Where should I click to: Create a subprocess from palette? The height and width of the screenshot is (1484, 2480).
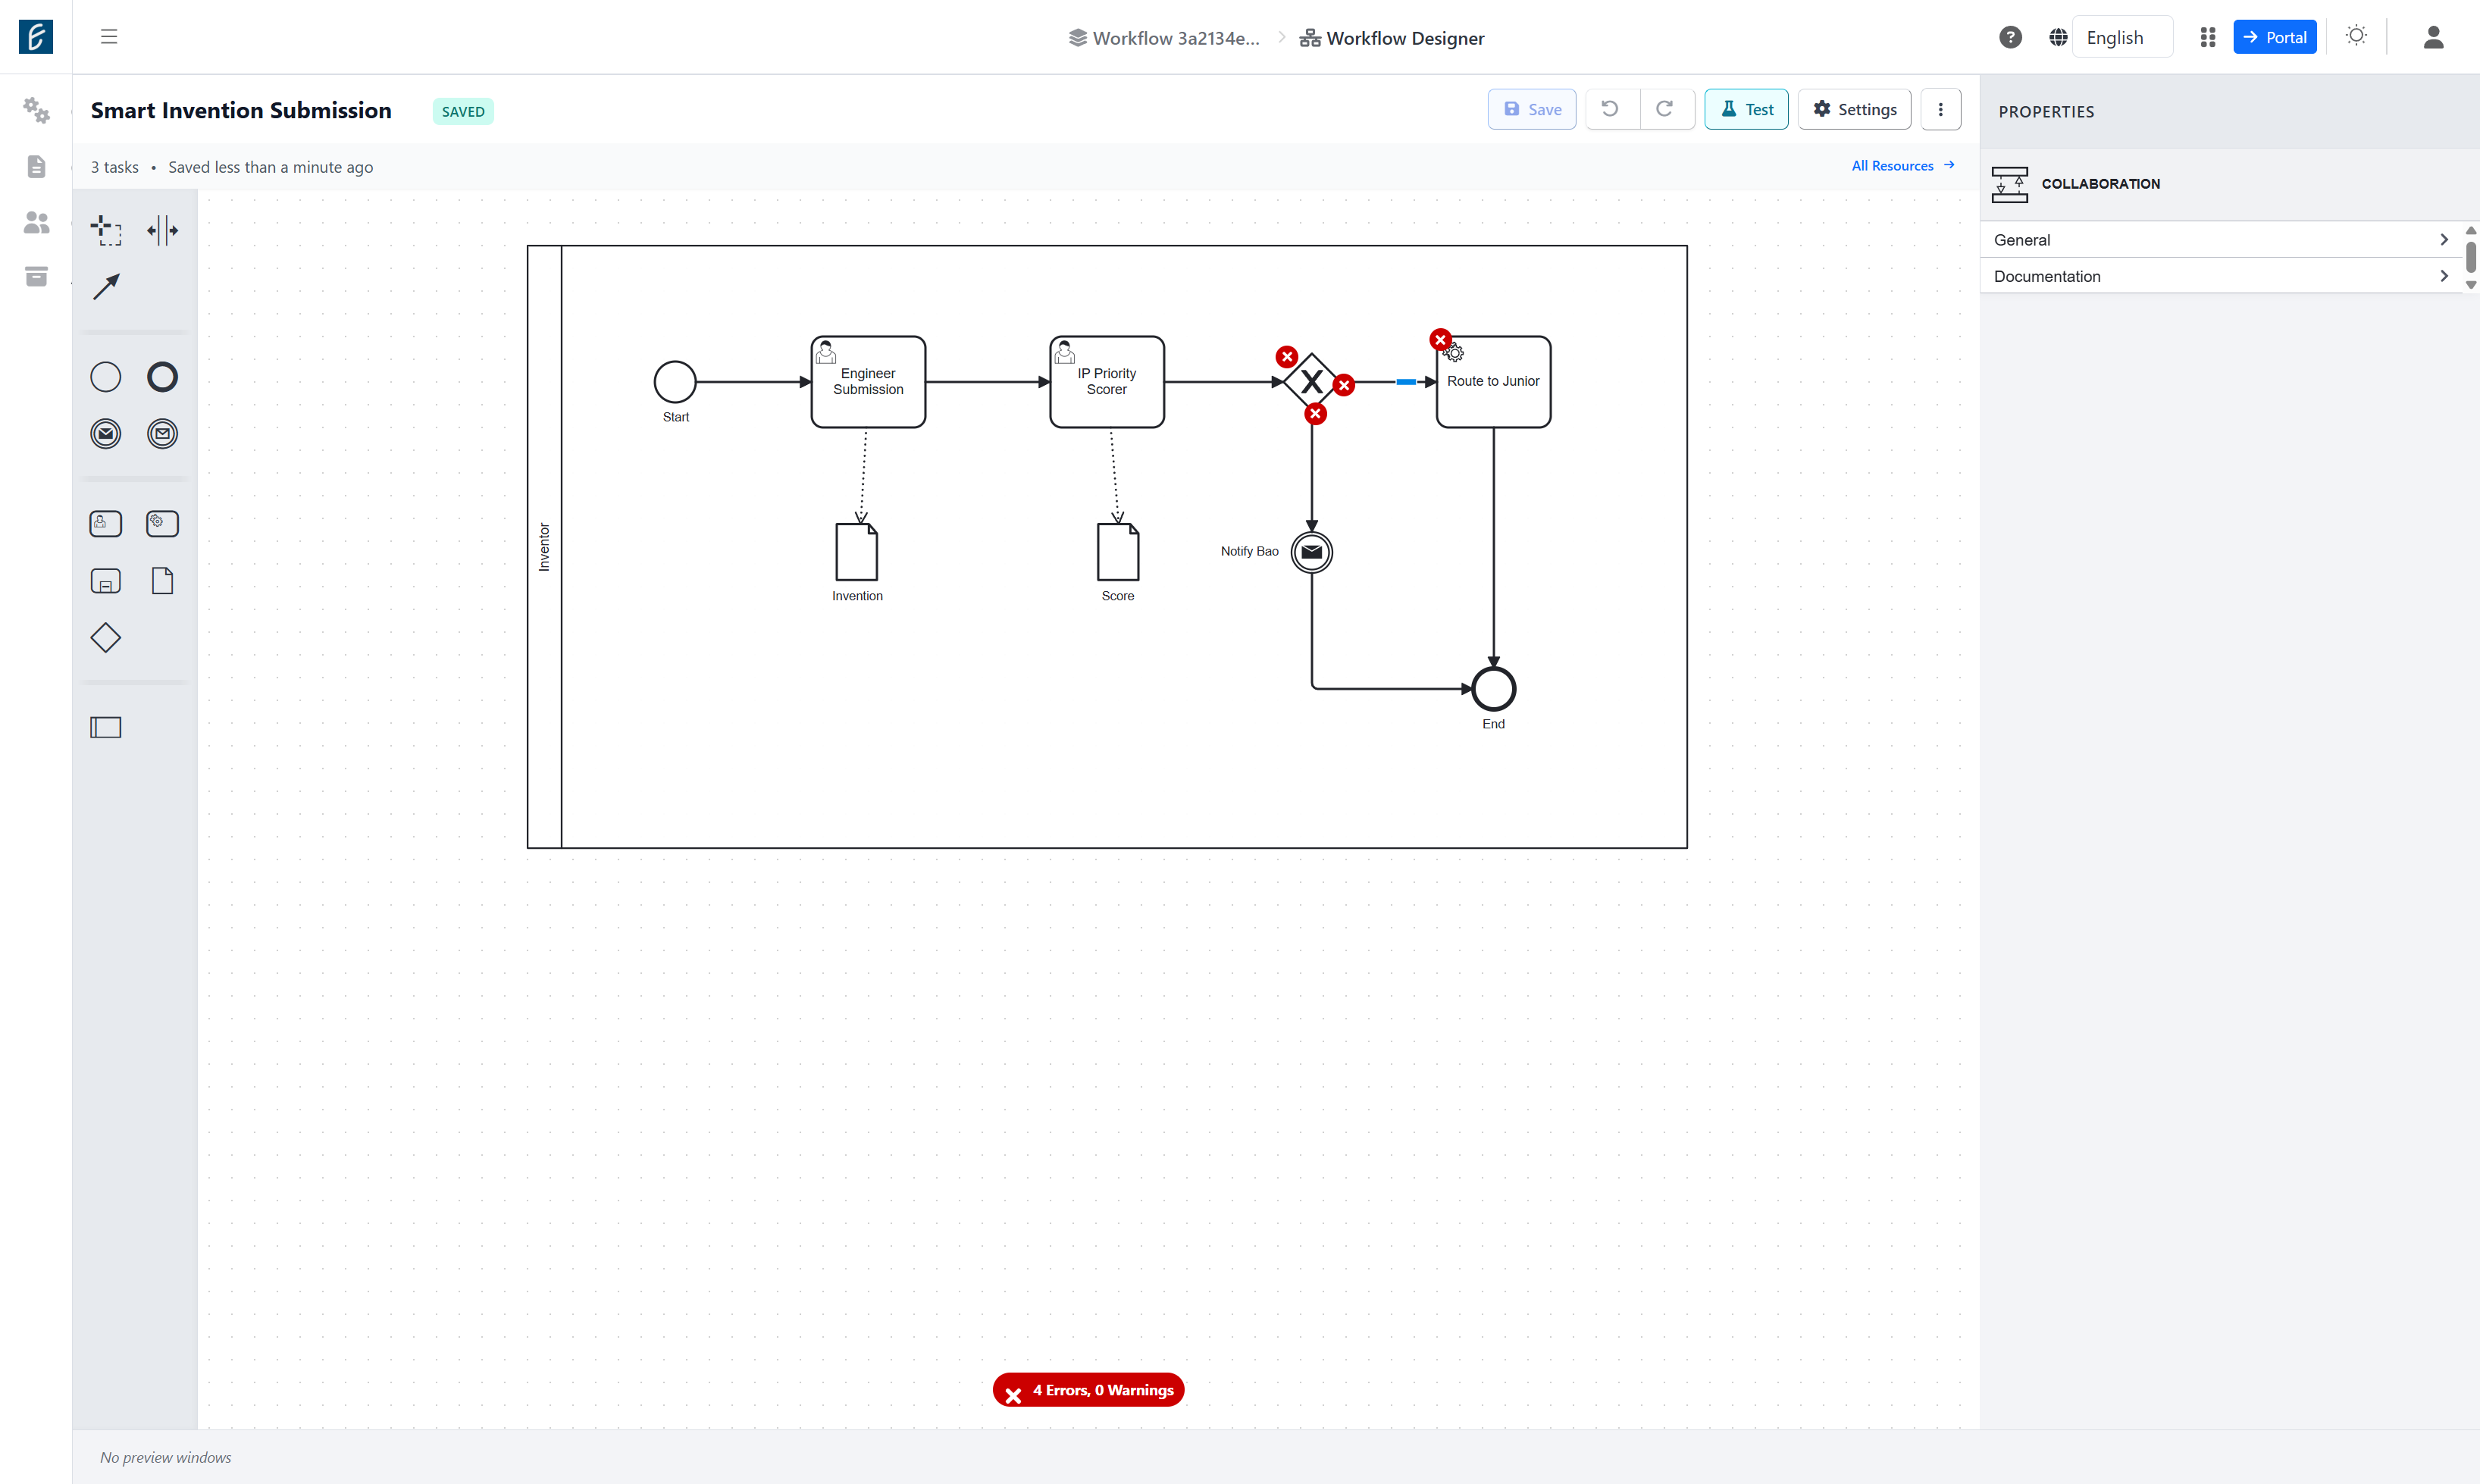[106, 581]
